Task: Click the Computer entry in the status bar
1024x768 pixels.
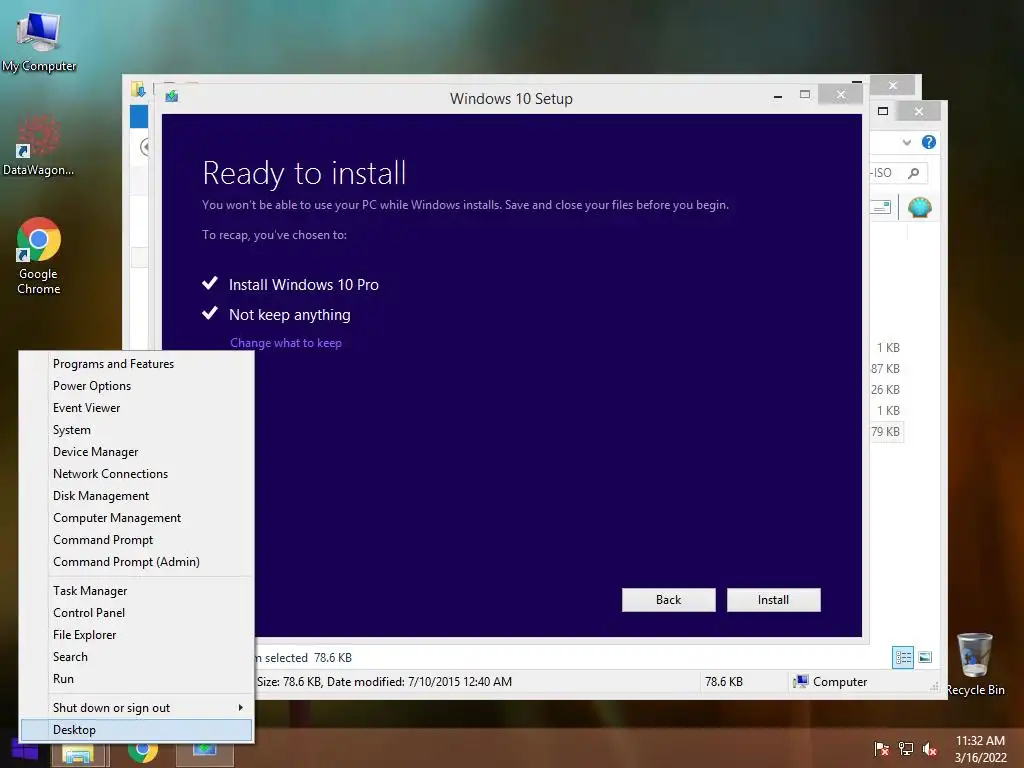Action: 830,682
